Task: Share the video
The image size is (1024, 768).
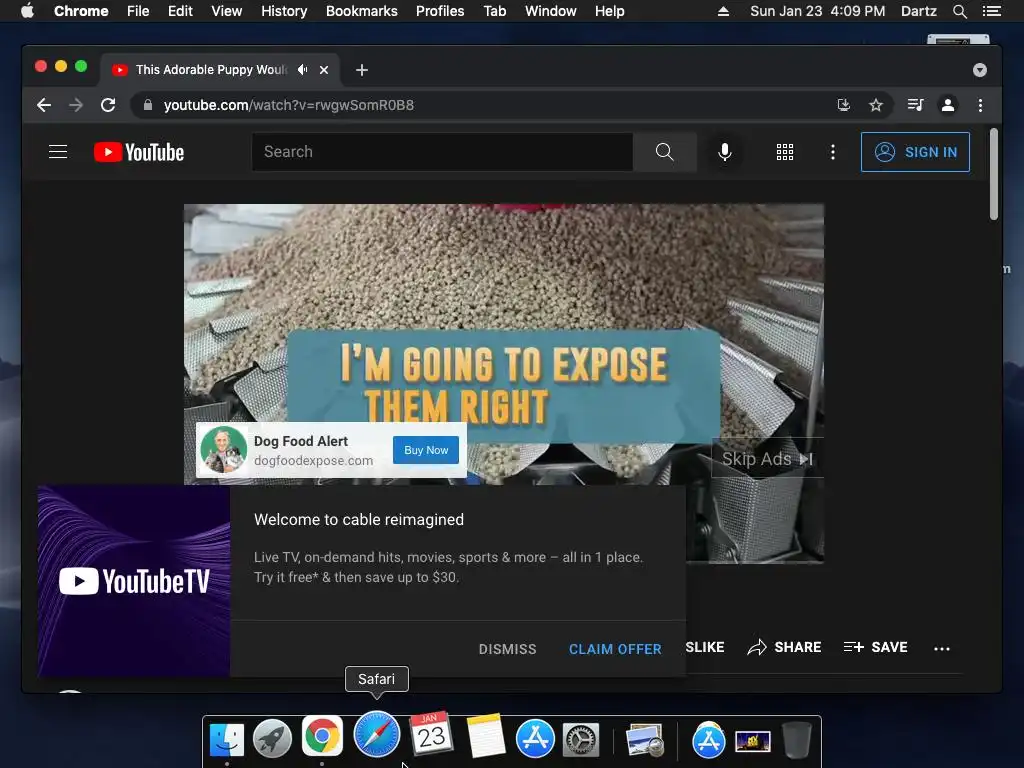Action: pos(784,647)
